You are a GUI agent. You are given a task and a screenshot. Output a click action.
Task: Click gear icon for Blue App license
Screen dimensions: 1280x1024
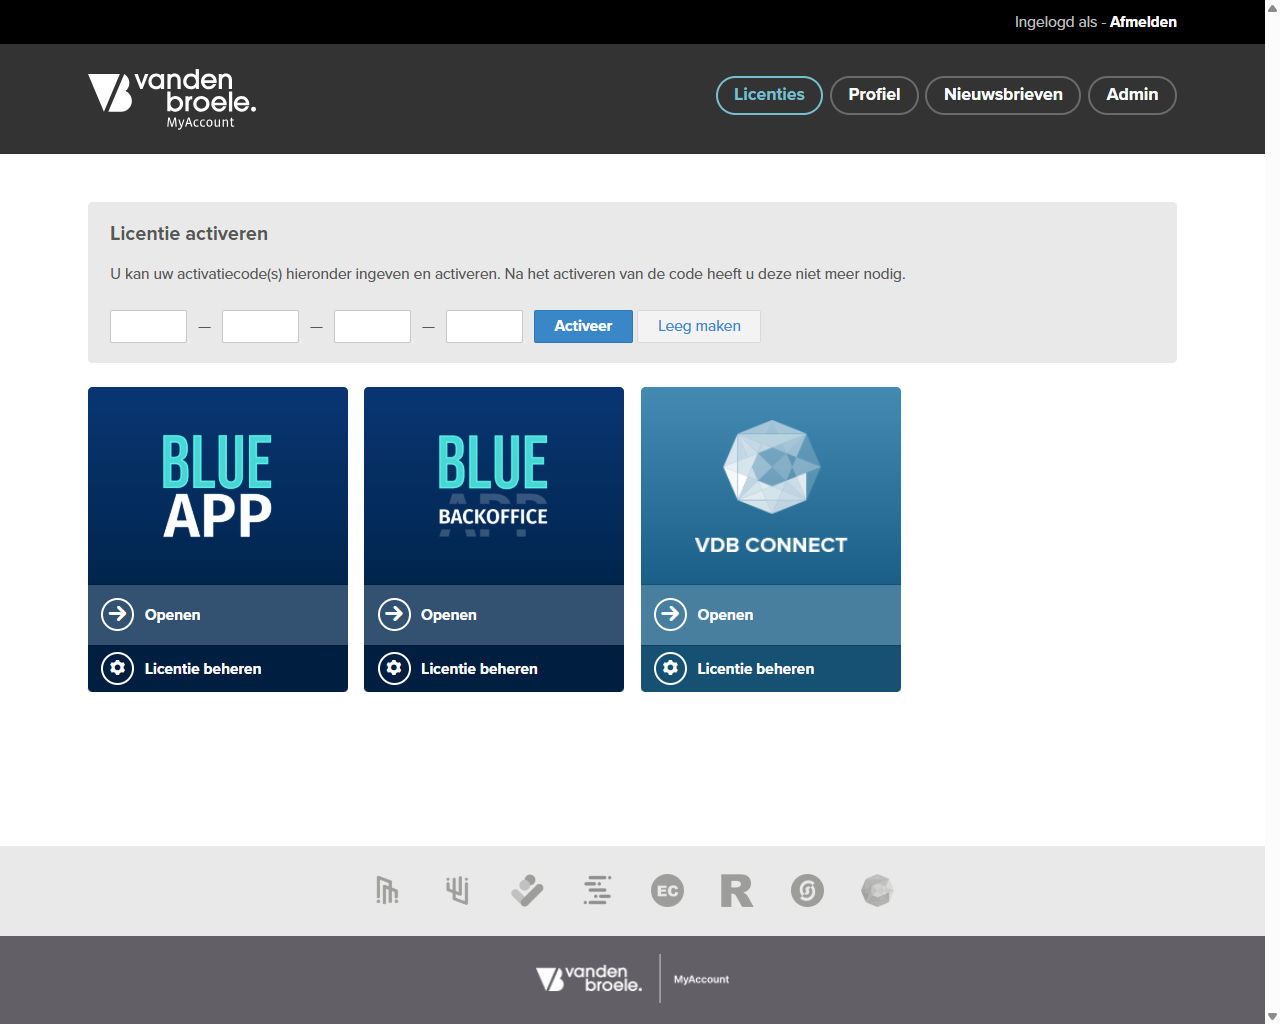pyautogui.click(x=118, y=668)
